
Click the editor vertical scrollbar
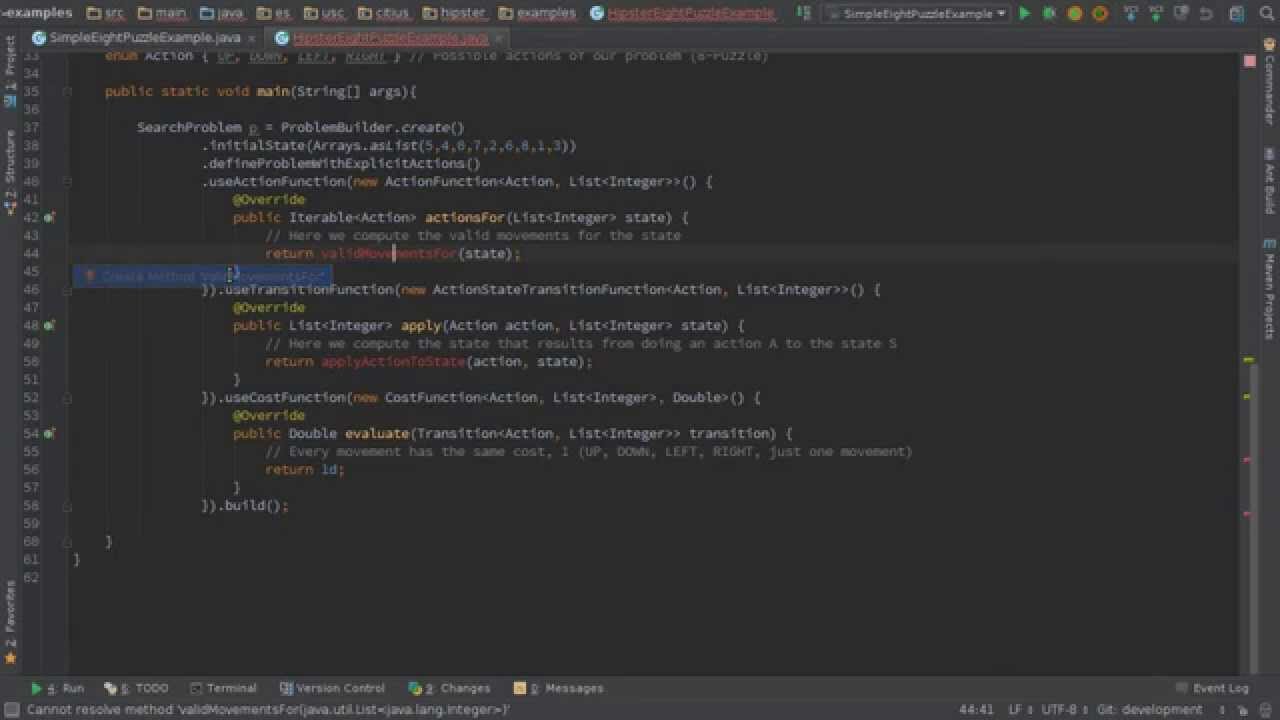pyautogui.click(x=1256, y=518)
